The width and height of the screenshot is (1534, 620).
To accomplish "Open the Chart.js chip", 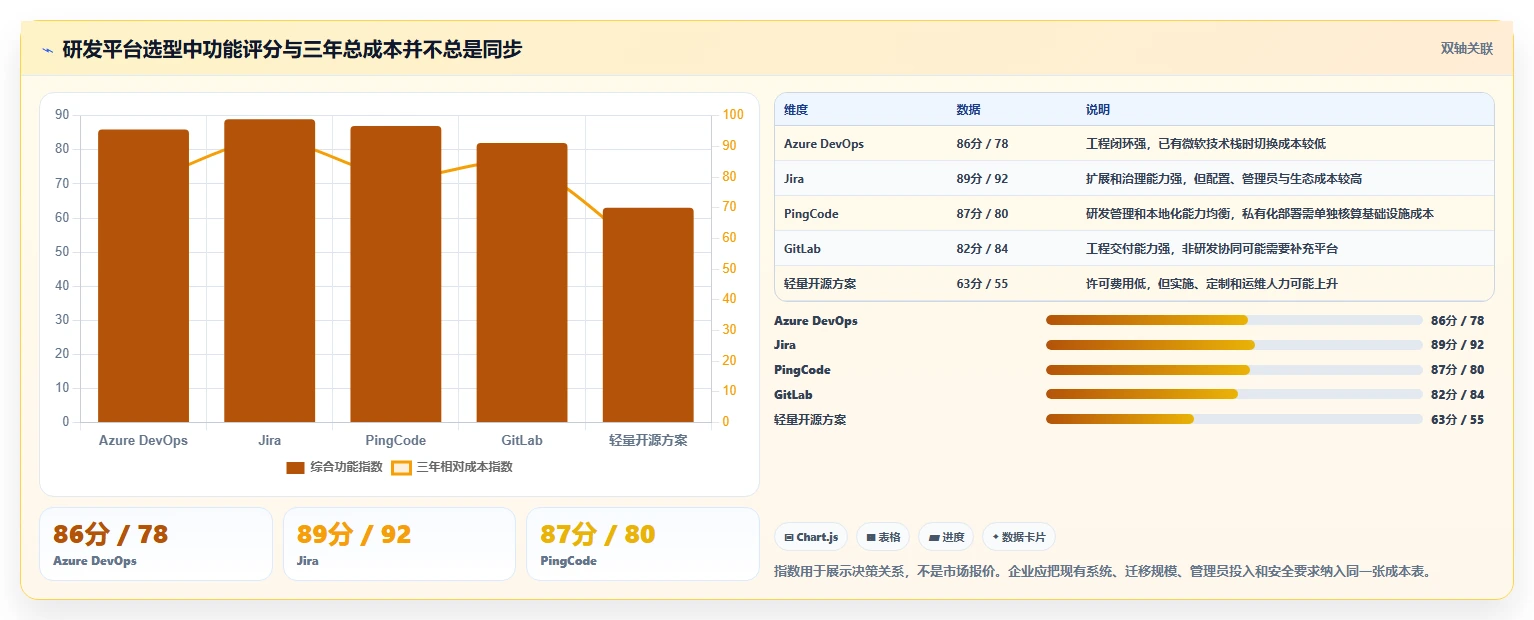I will [x=811, y=537].
